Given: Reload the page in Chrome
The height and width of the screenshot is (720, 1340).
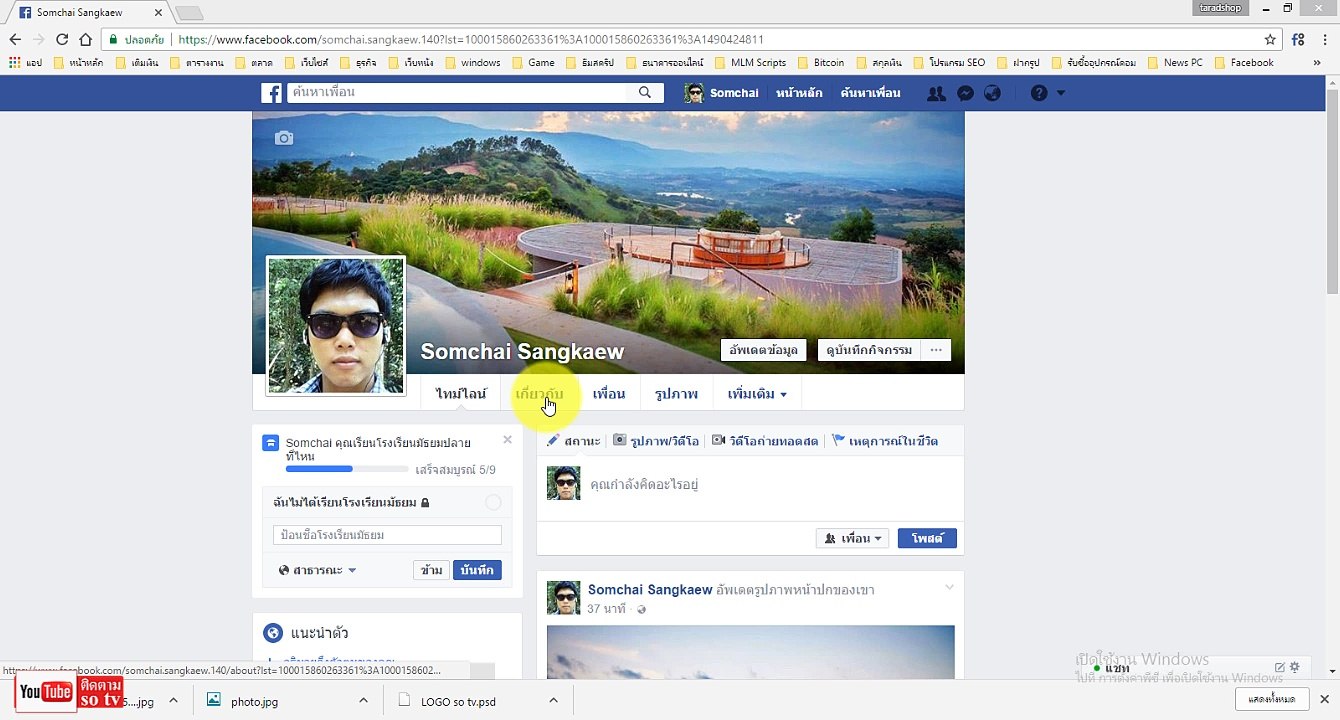Looking at the screenshot, I should tap(62, 40).
